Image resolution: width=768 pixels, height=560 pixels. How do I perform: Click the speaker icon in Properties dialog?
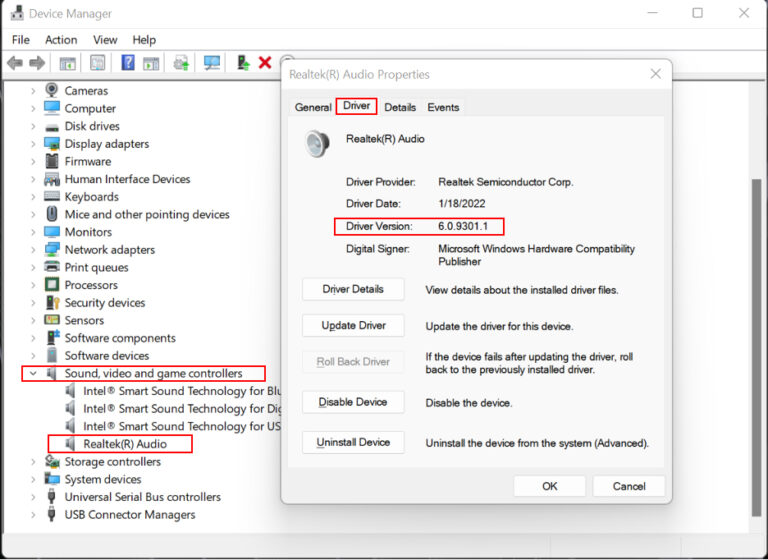[317, 144]
